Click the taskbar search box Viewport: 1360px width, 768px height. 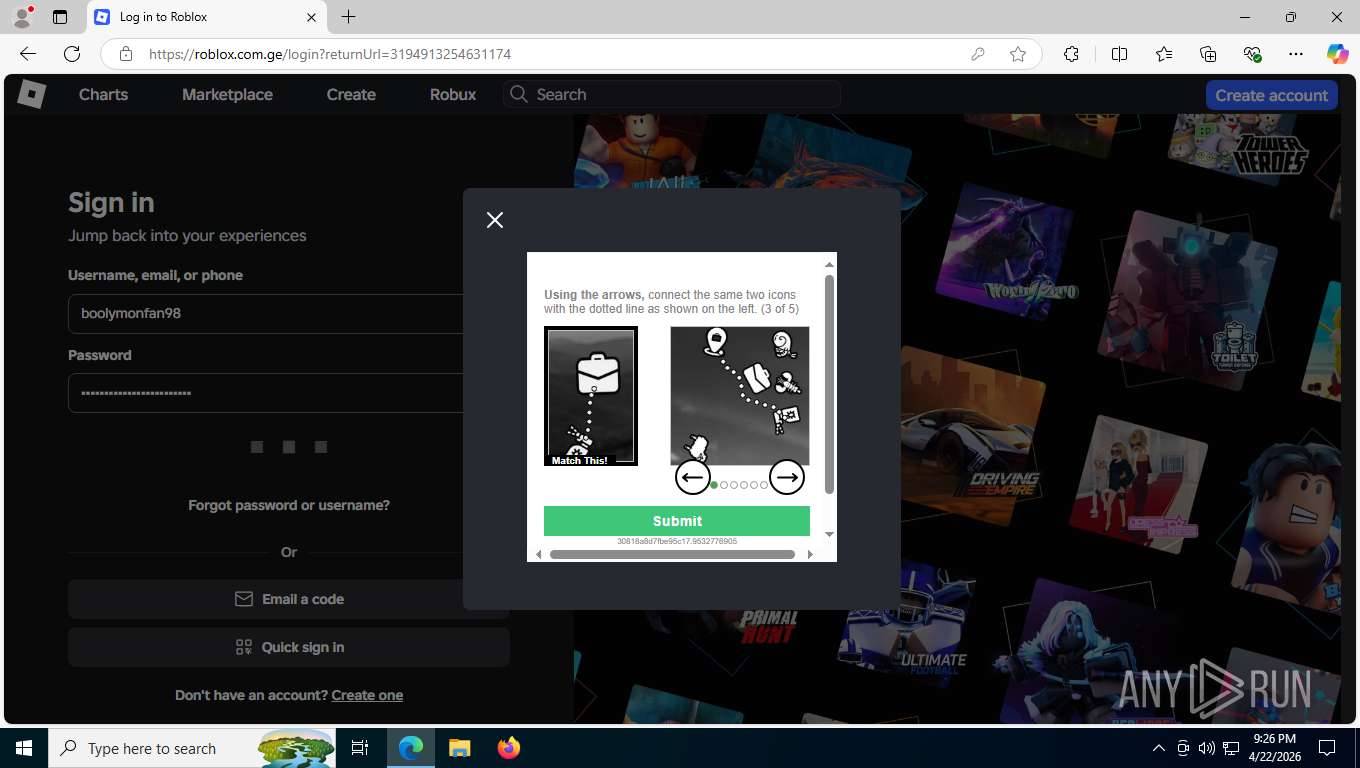point(193,748)
